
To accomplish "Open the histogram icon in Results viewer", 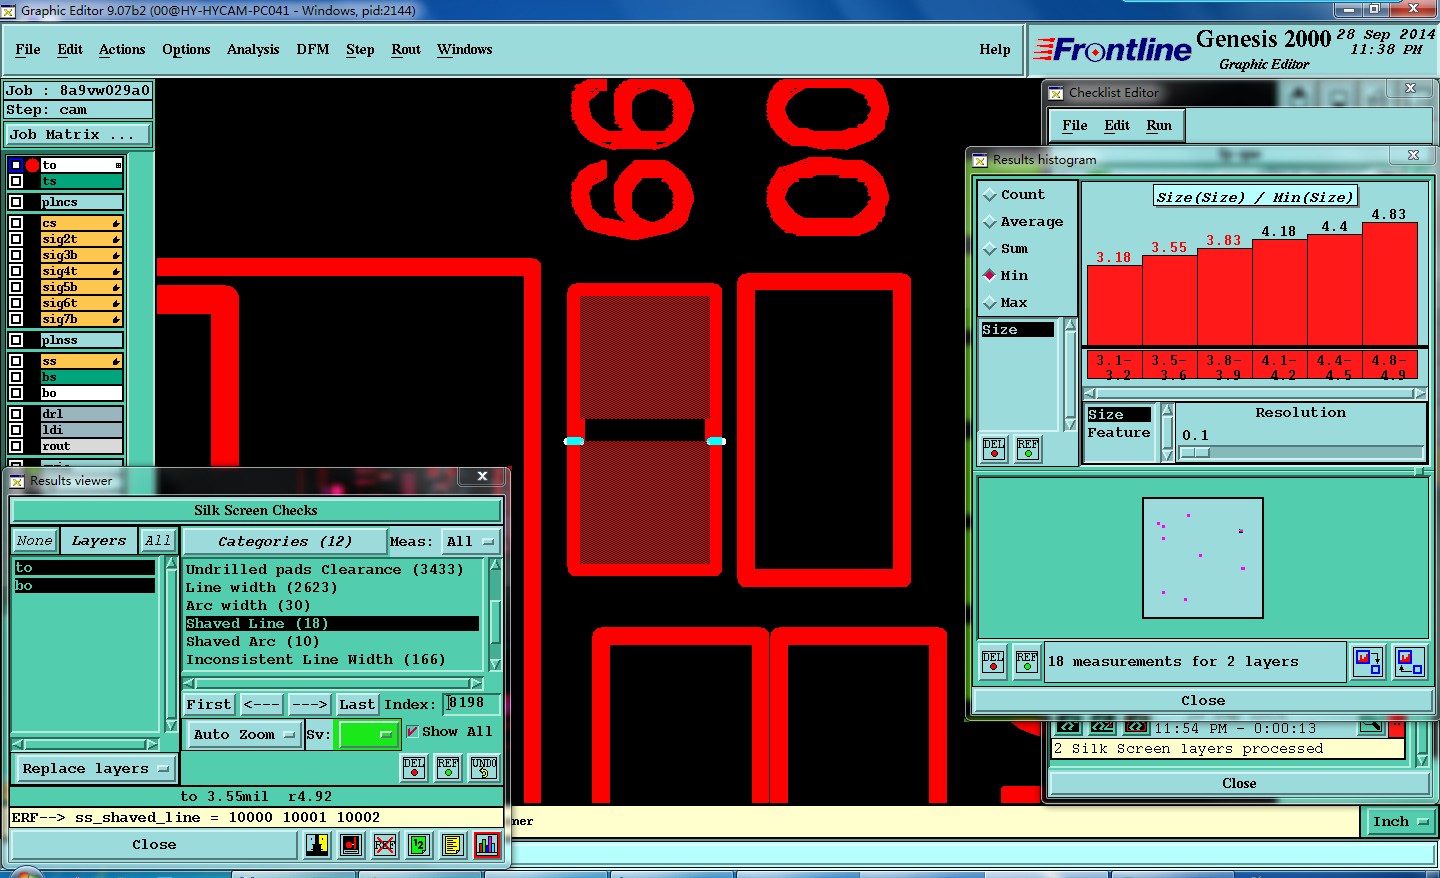I will [487, 845].
